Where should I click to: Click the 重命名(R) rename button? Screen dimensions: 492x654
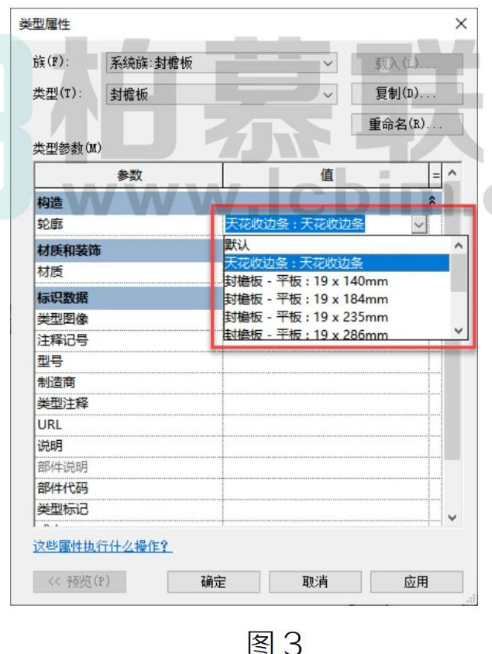pyautogui.click(x=407, y=124)
